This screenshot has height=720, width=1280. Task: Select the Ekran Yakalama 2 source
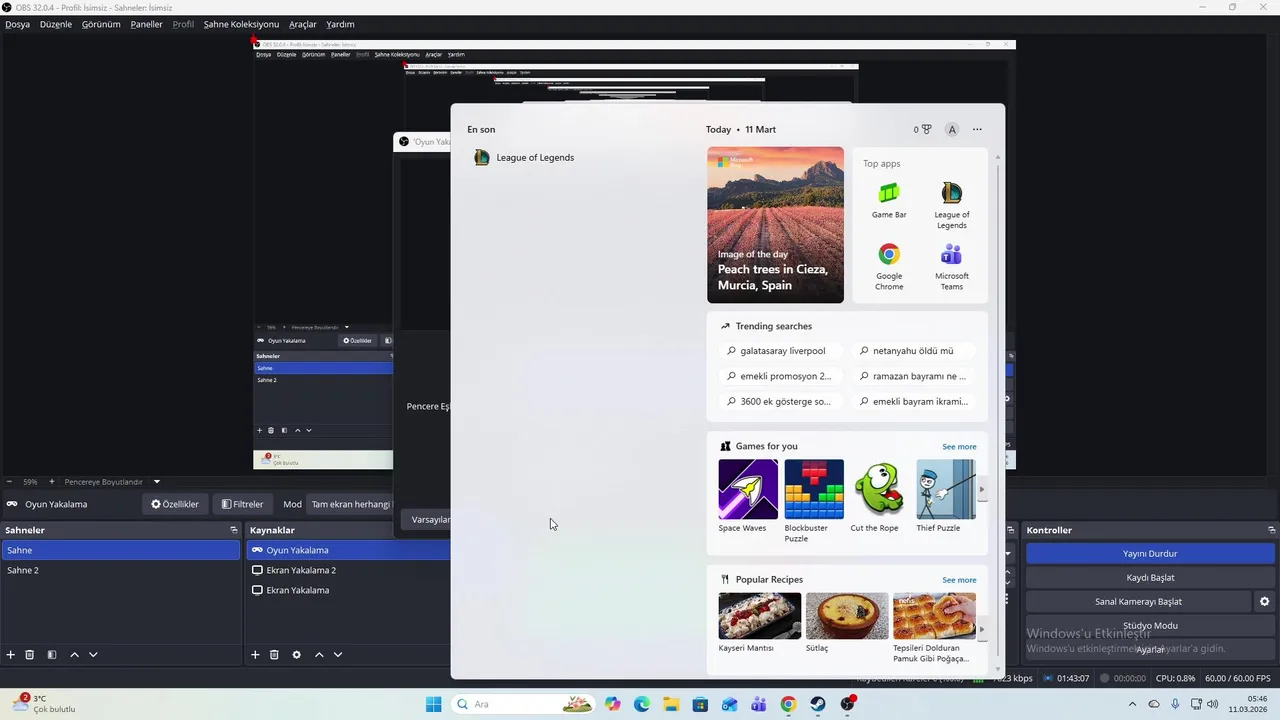point(347,570)
